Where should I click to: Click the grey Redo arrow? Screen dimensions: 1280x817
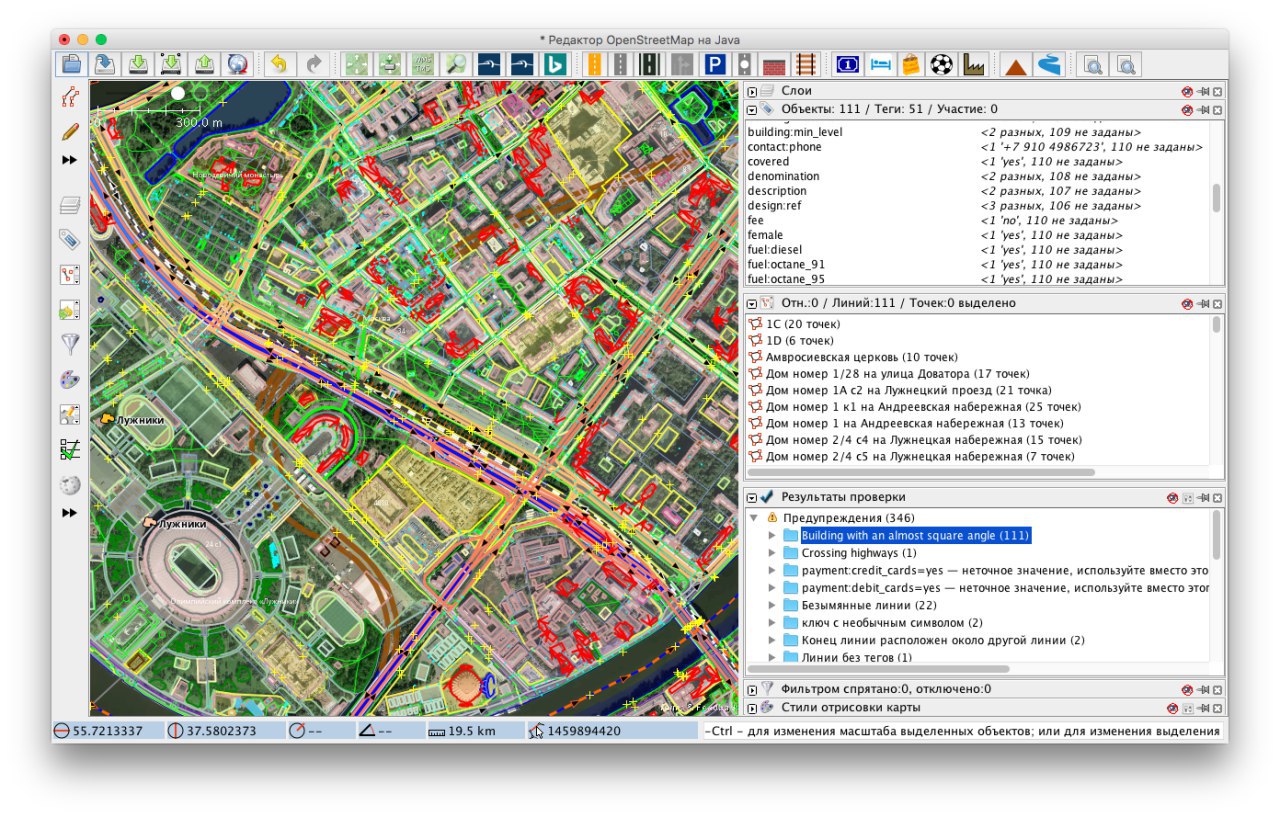coord(313,64)
